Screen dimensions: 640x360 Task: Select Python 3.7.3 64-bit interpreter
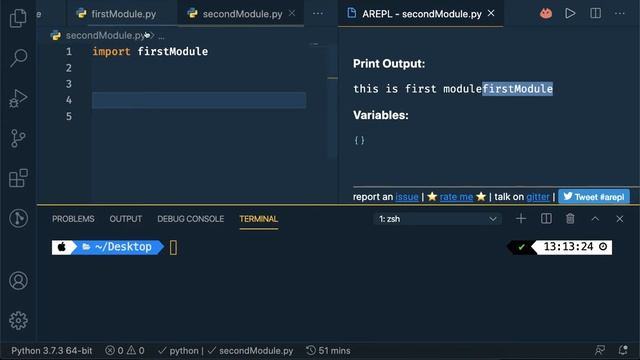coord(52,351)
